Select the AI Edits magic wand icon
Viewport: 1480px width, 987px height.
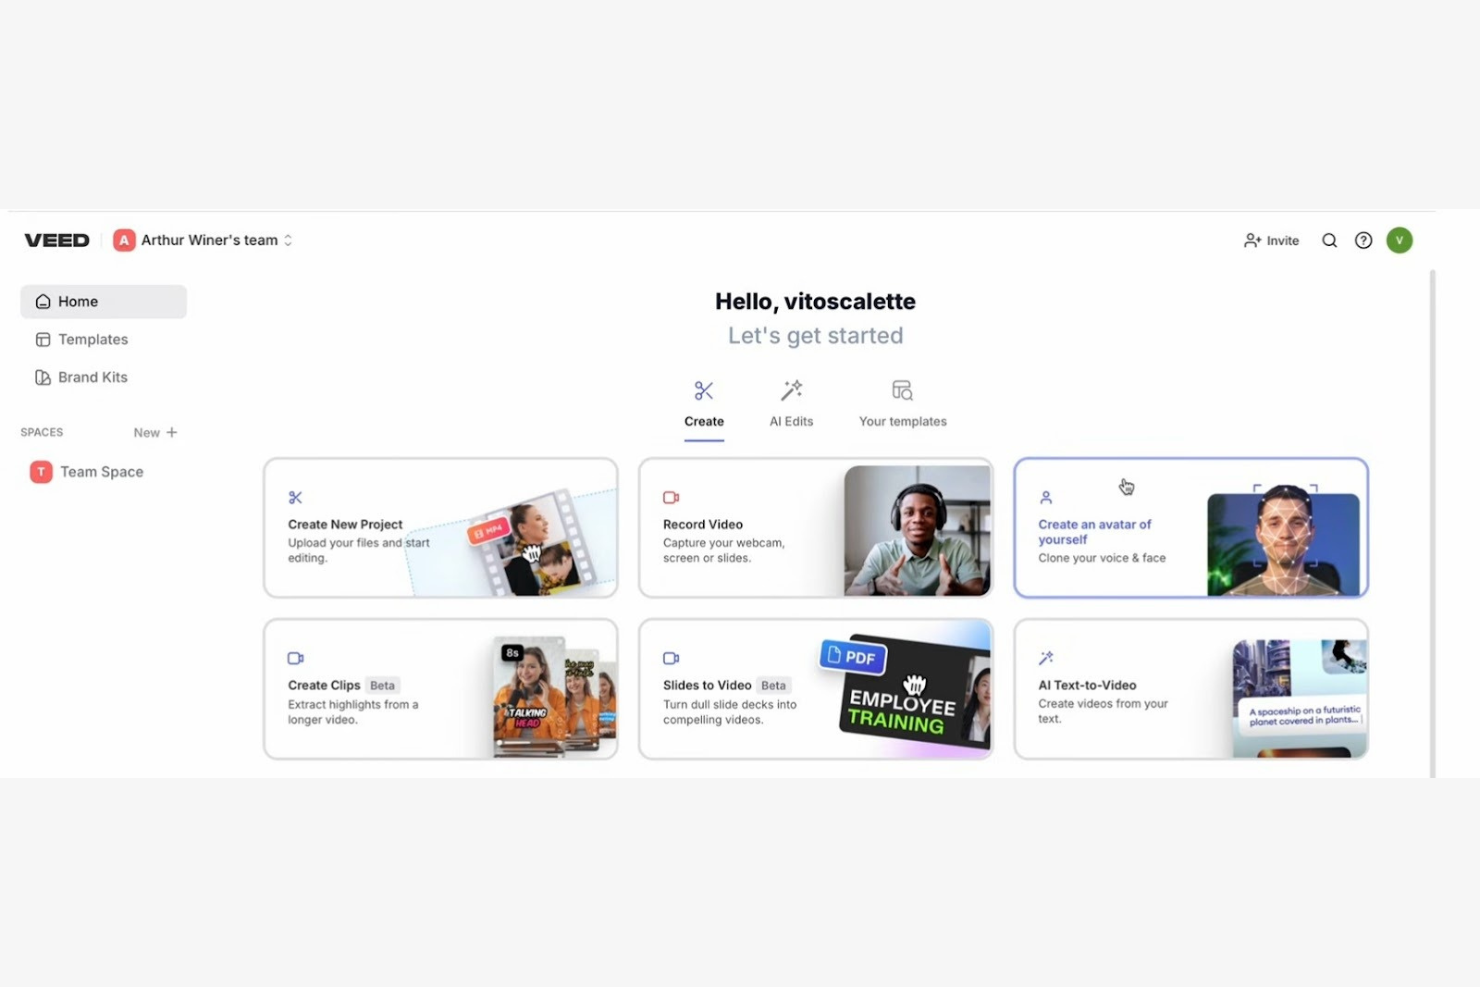click(x=791, y=390)
